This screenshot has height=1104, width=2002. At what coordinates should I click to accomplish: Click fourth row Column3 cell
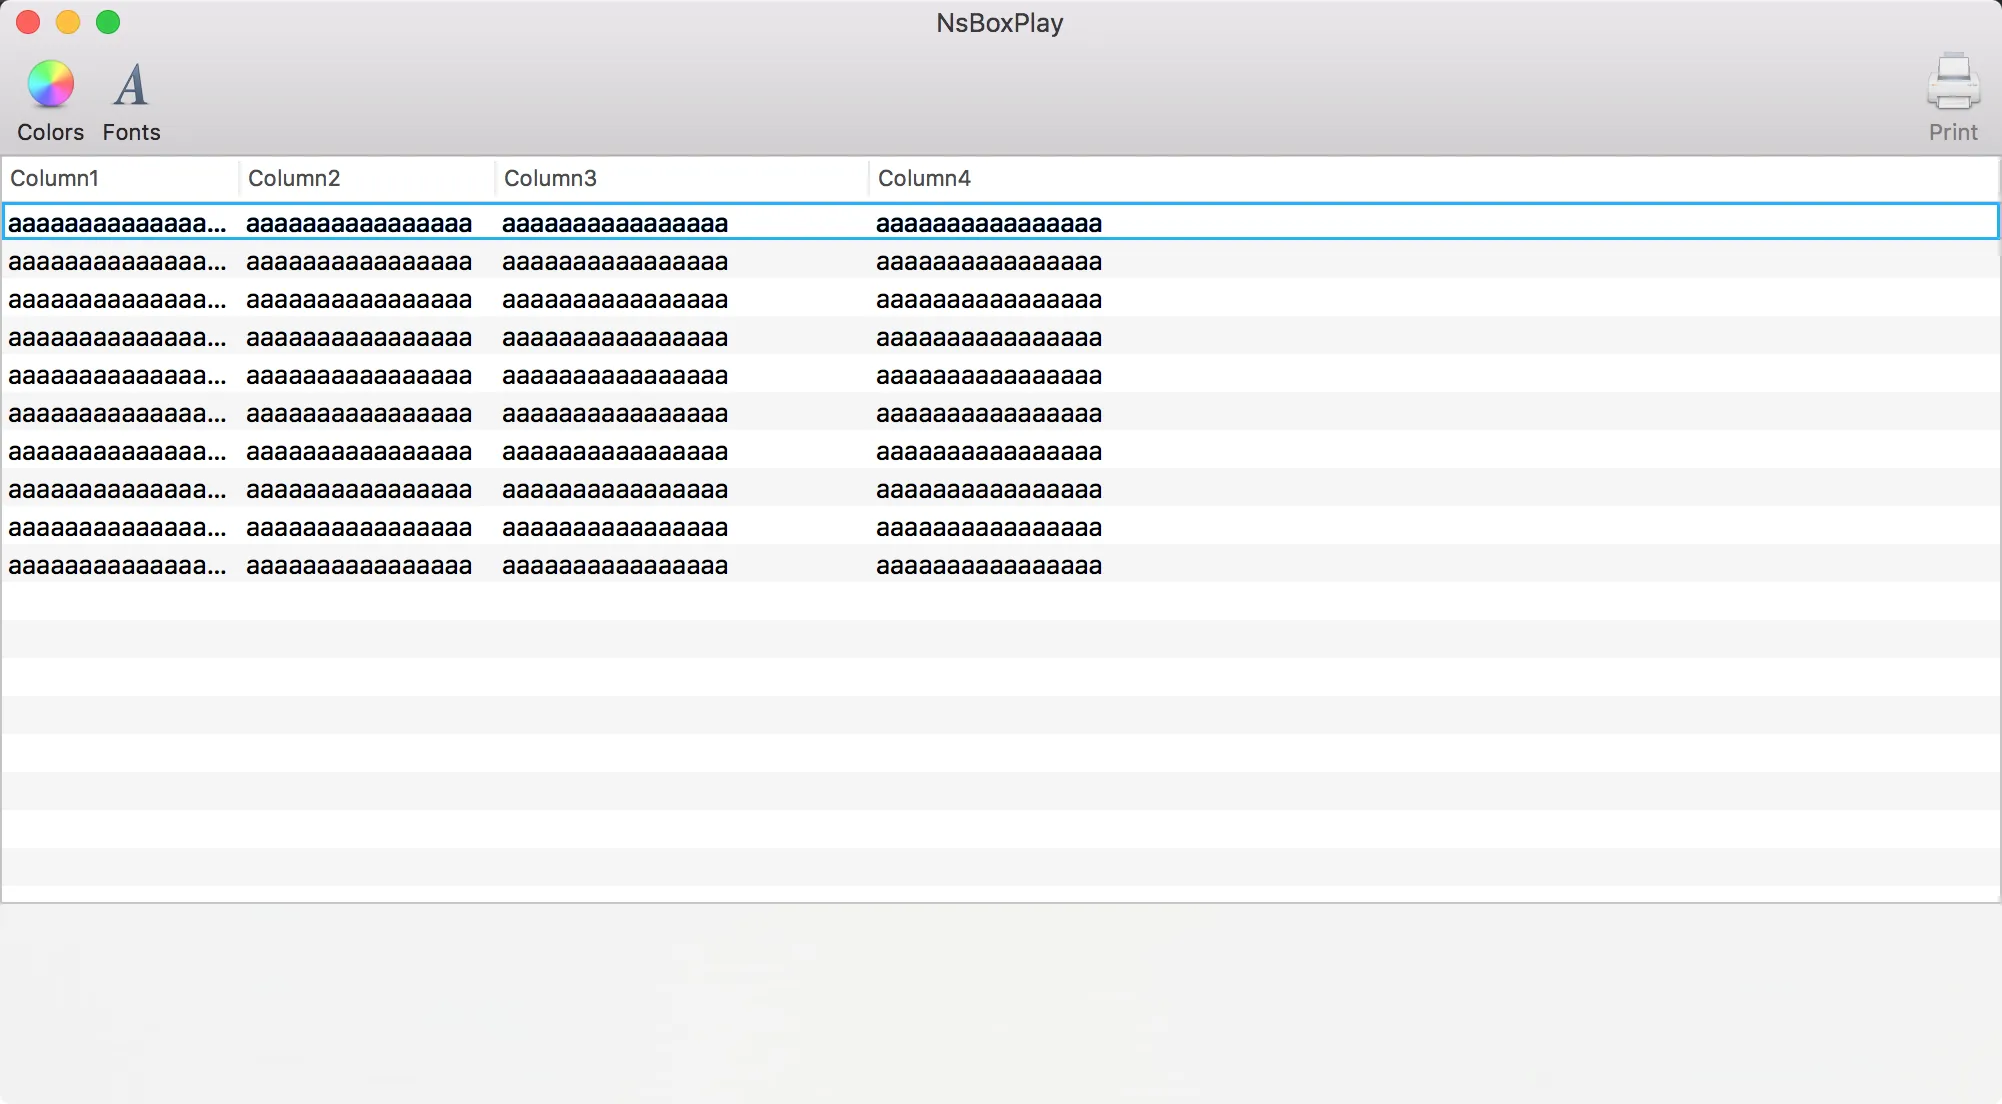click(x=615, y=338)
